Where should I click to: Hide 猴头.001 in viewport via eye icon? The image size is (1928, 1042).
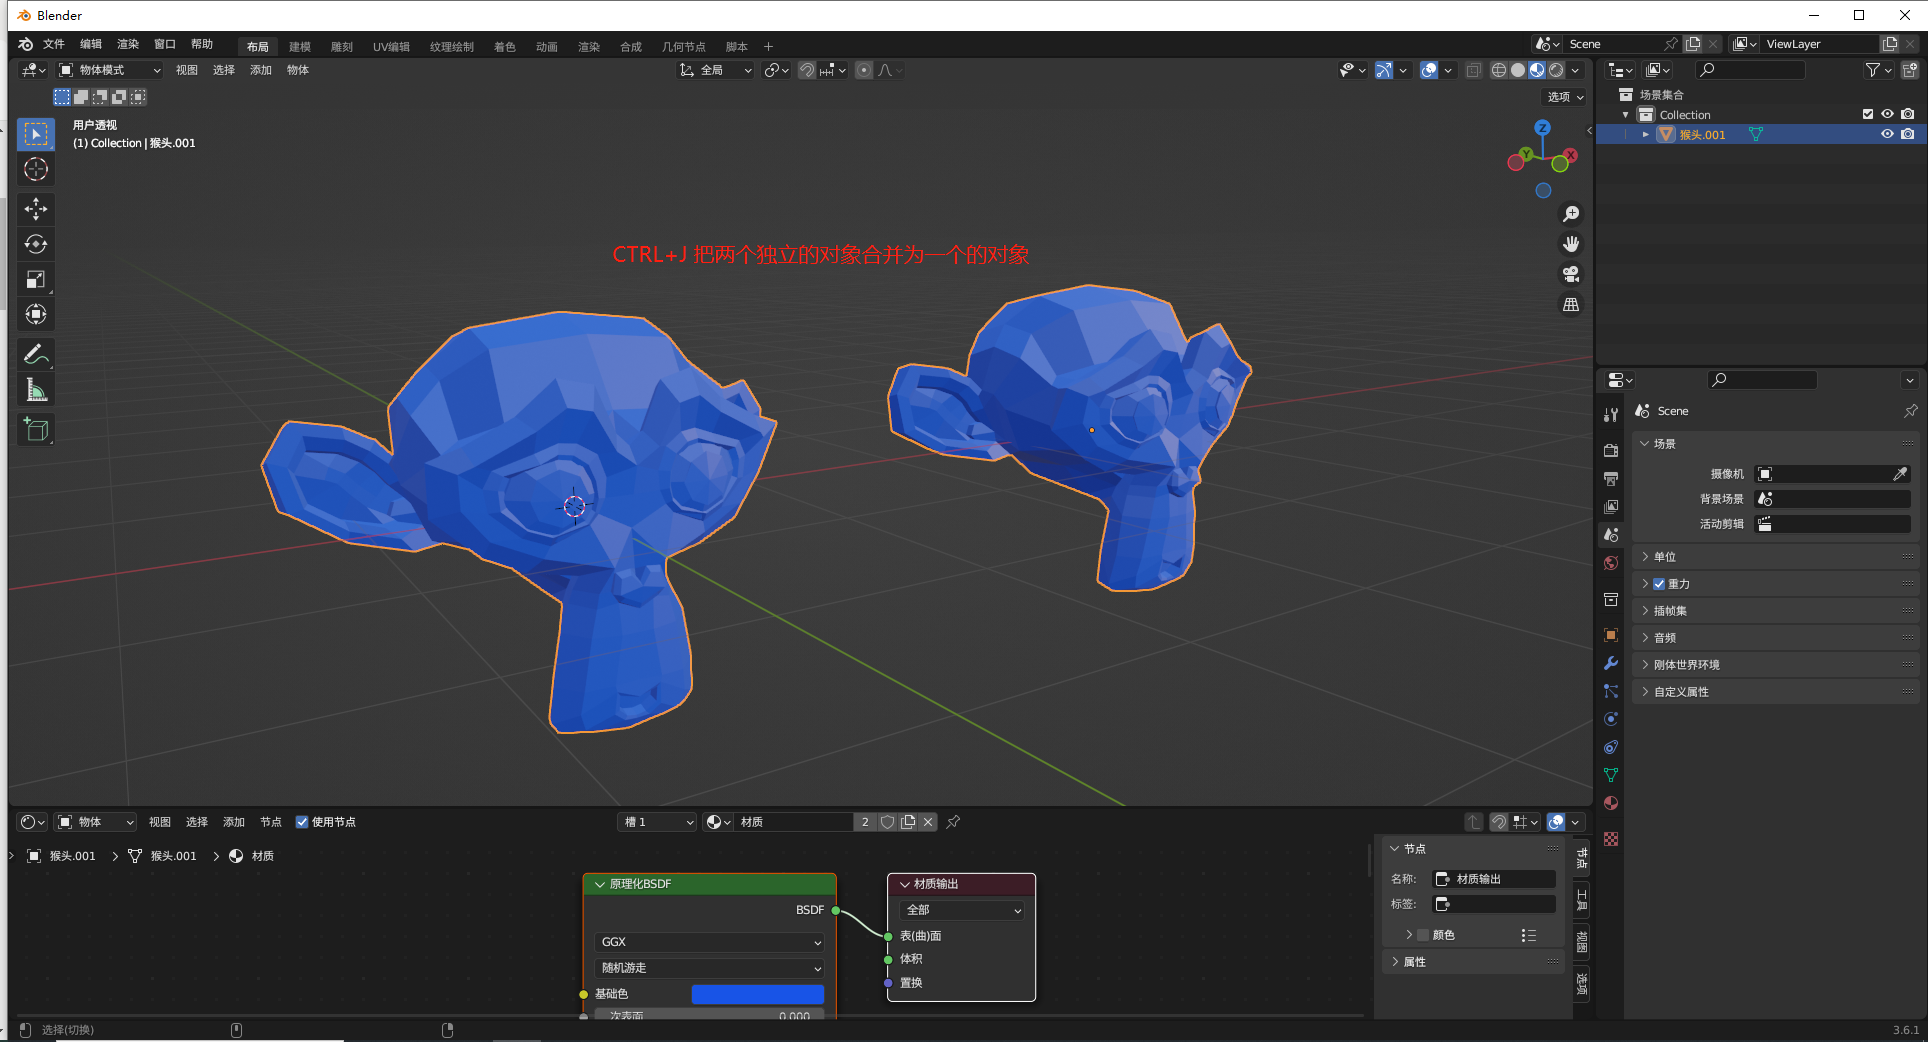click(1887, 134)
